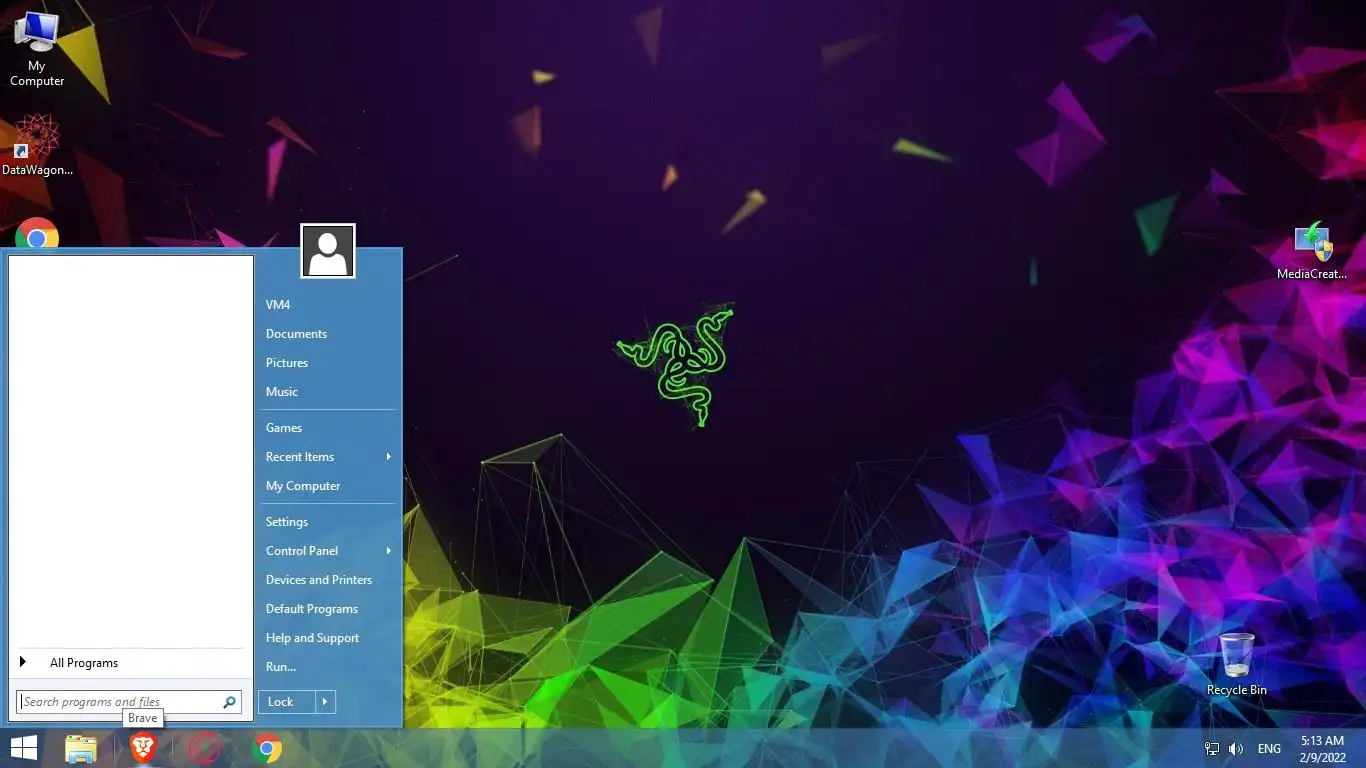
Task: Click the Lock button
Action: [287, 702]
